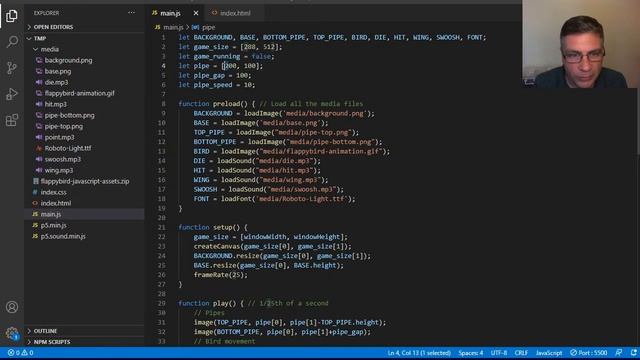The height and width of the screenshot is (360, 640).
Task: Click the feedback icon in status bar
Action: click(619, 353)
